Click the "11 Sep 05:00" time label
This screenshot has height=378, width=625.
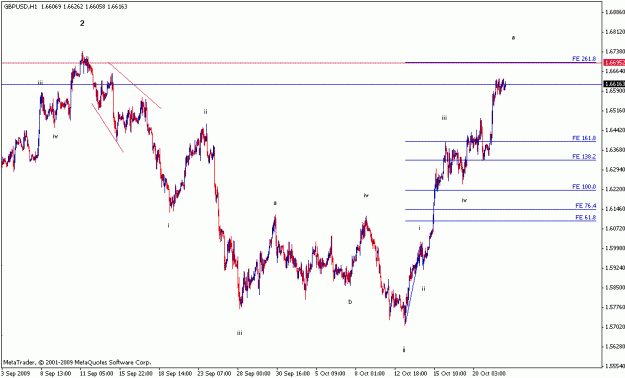tap(96, 374)
